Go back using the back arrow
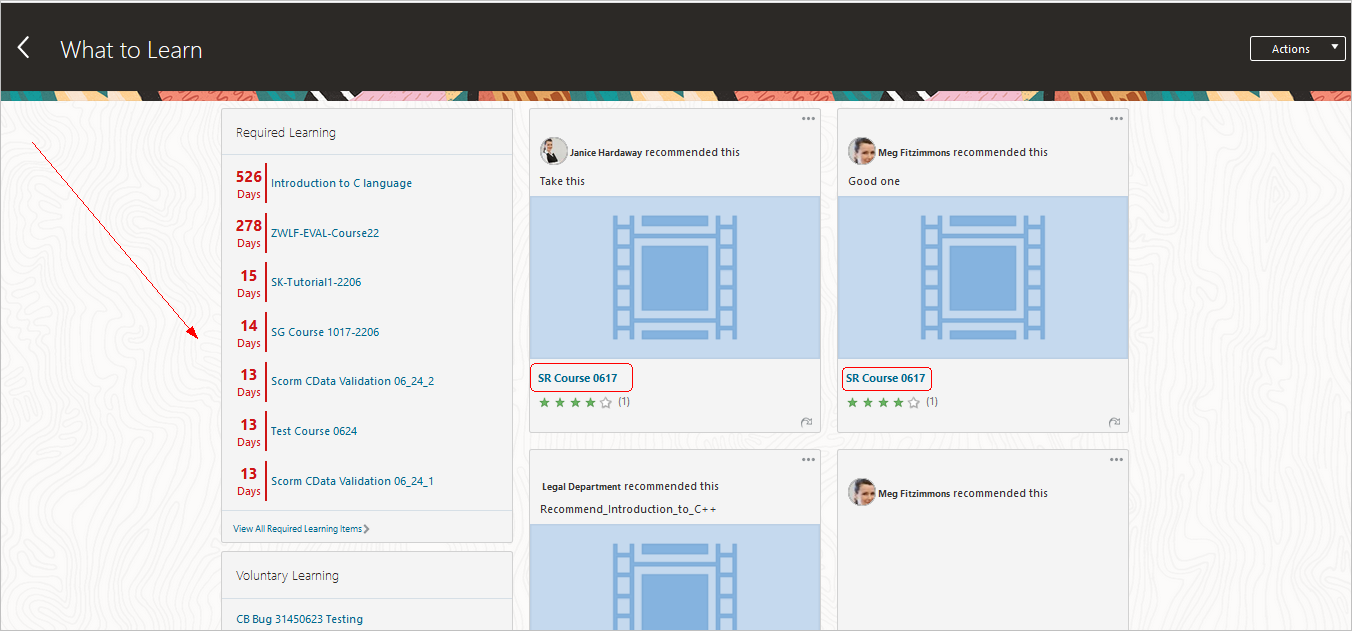Image resolution: width=1352 pixels, height=631 pixels. click(x=24, y=48)
